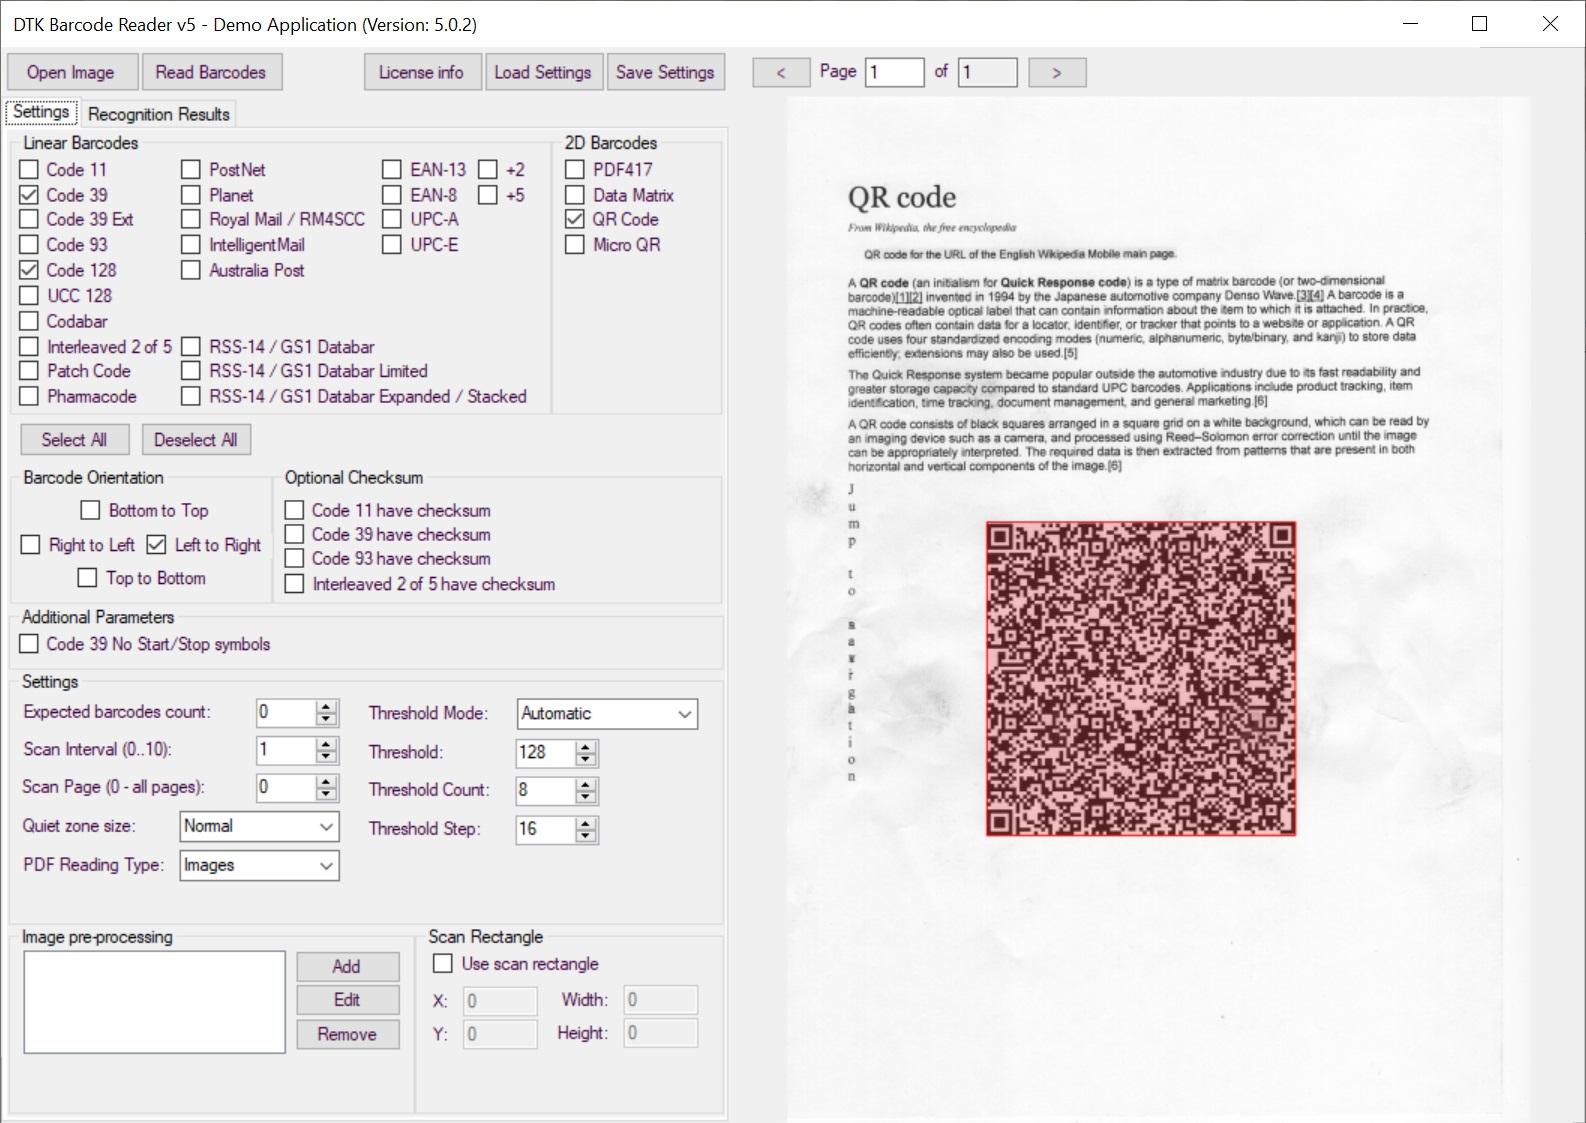Image resolution: width=1586 pixels, height=1123 pixels.
Task: Click the current Page number field
Action: tap(894, 72)
